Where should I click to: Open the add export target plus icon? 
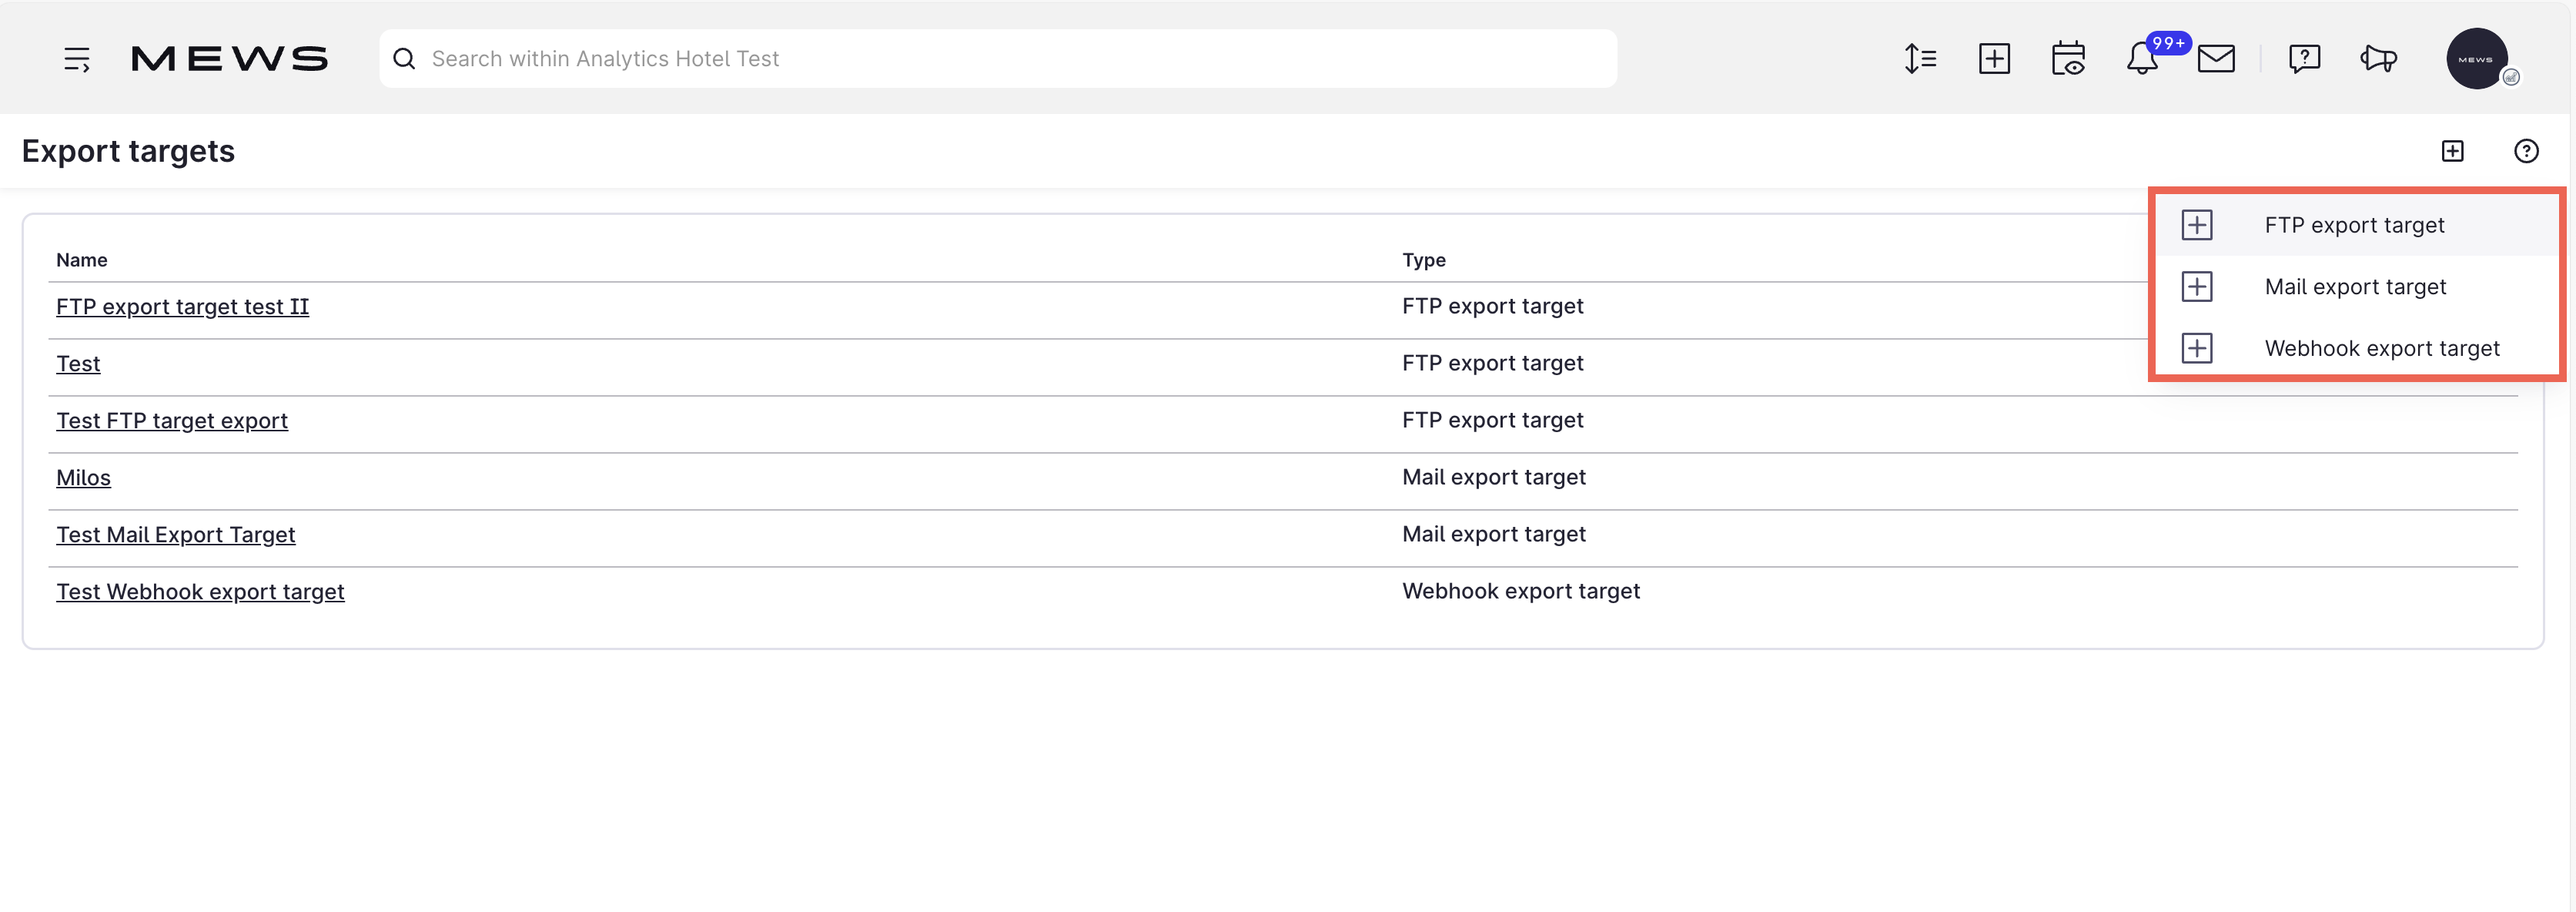click(2452, 151)
